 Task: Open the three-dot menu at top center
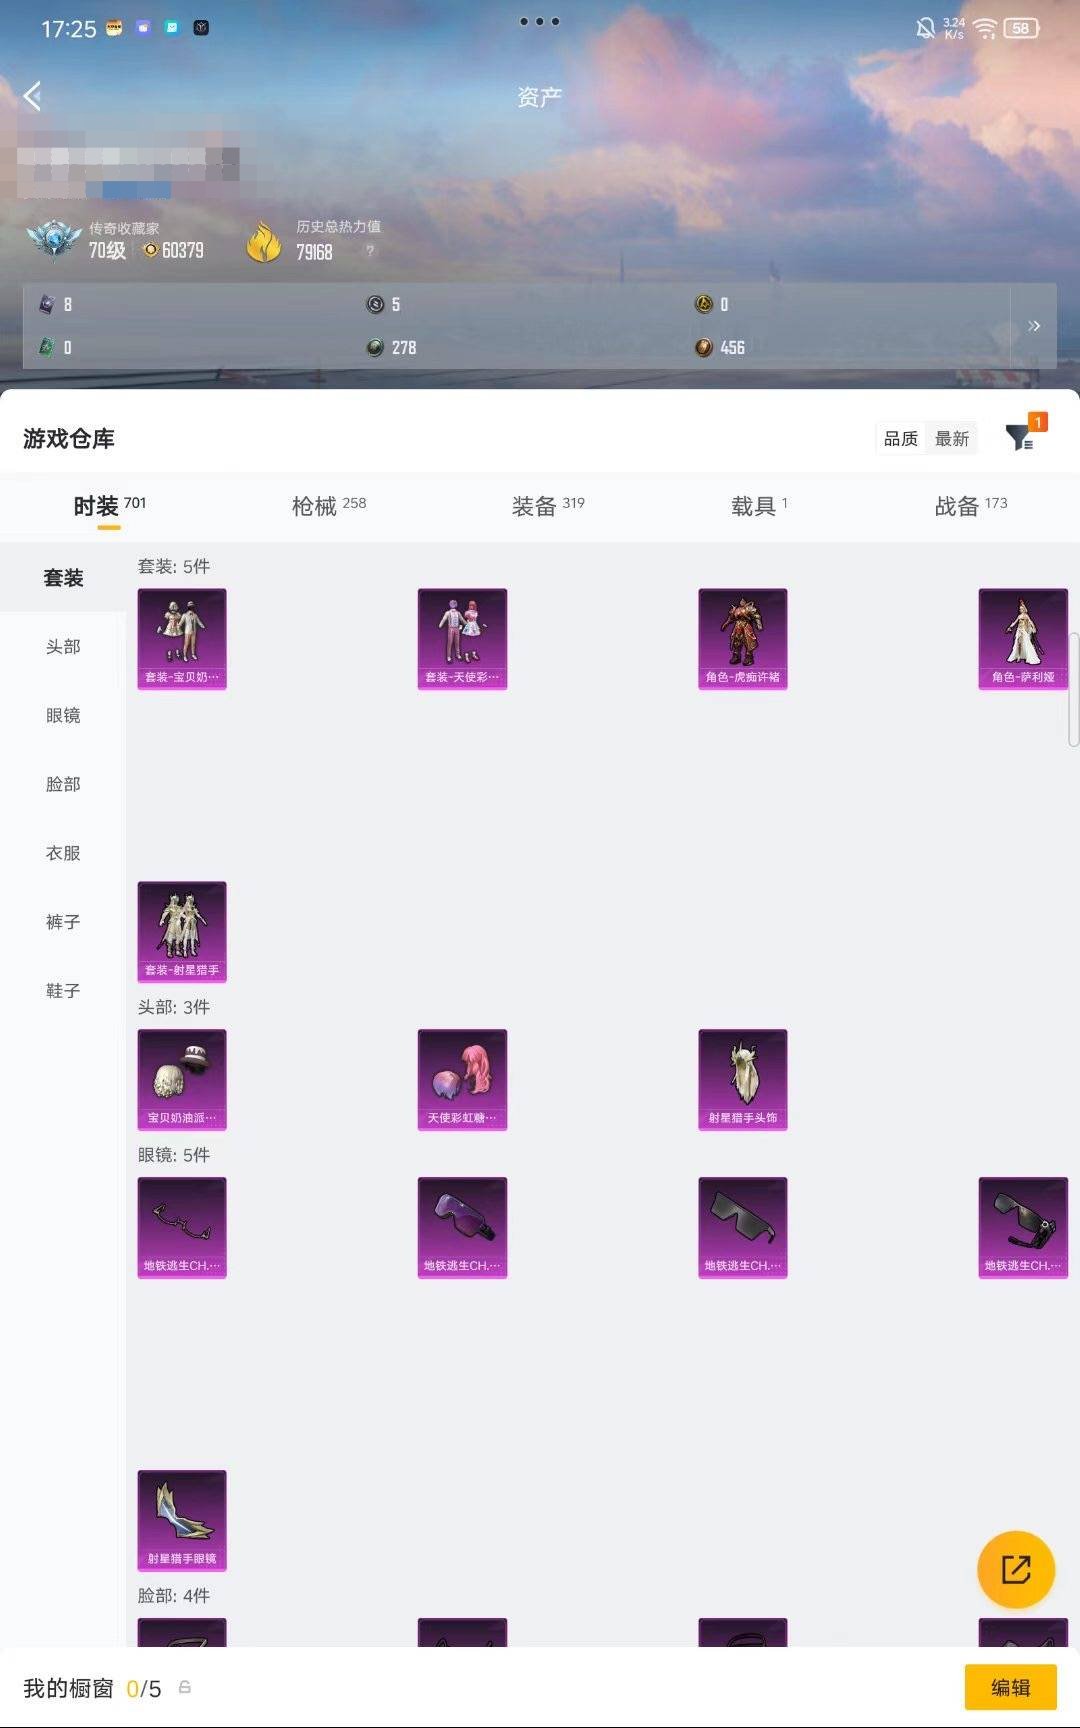tap(539, 21)
